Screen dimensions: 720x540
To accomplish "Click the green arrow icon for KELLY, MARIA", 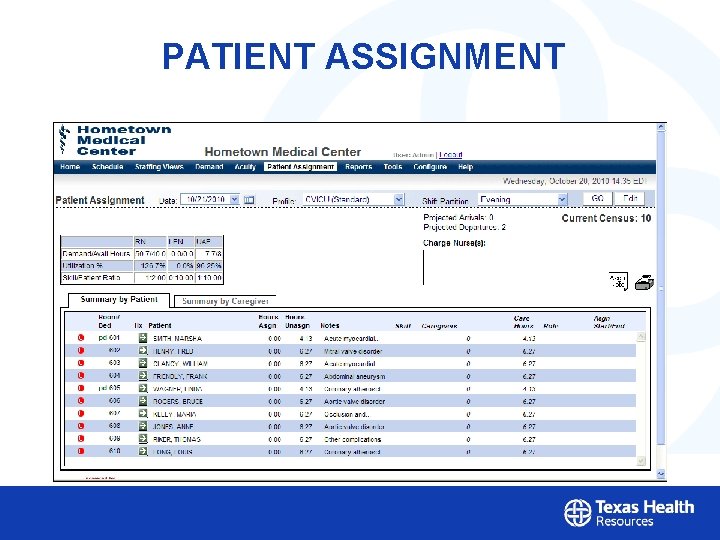I will (x=143, y=414).
